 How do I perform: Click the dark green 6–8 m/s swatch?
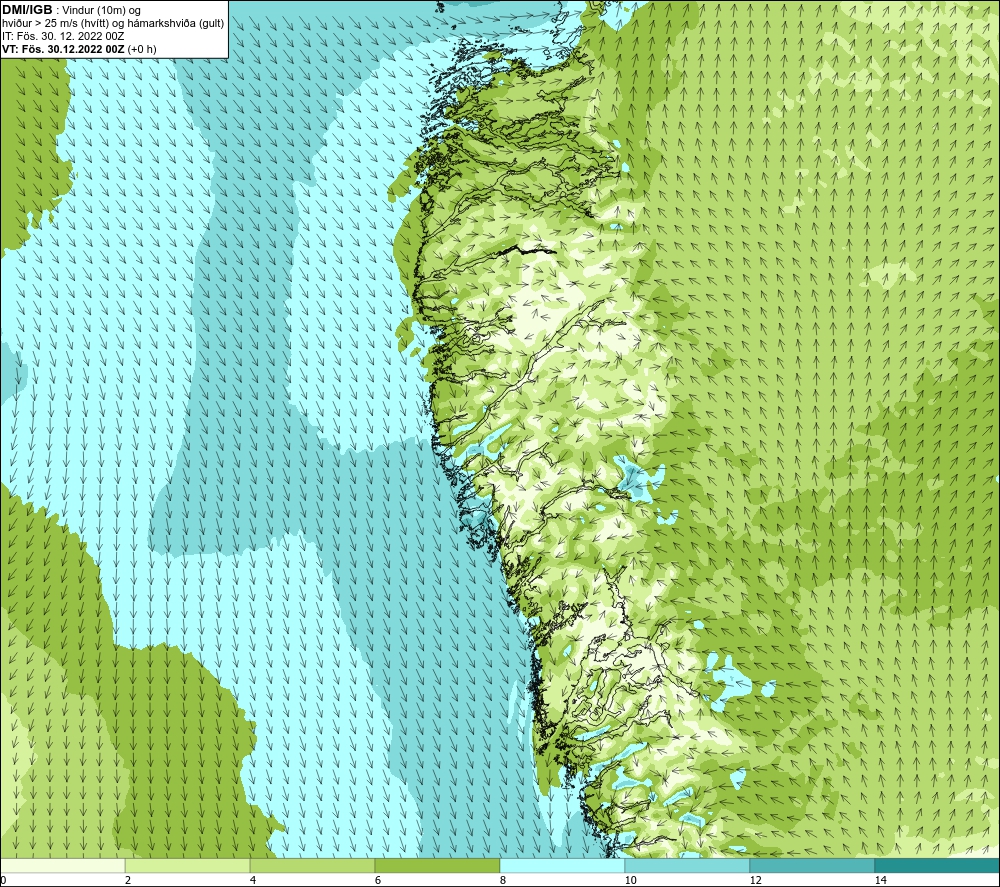coord(438,865)
